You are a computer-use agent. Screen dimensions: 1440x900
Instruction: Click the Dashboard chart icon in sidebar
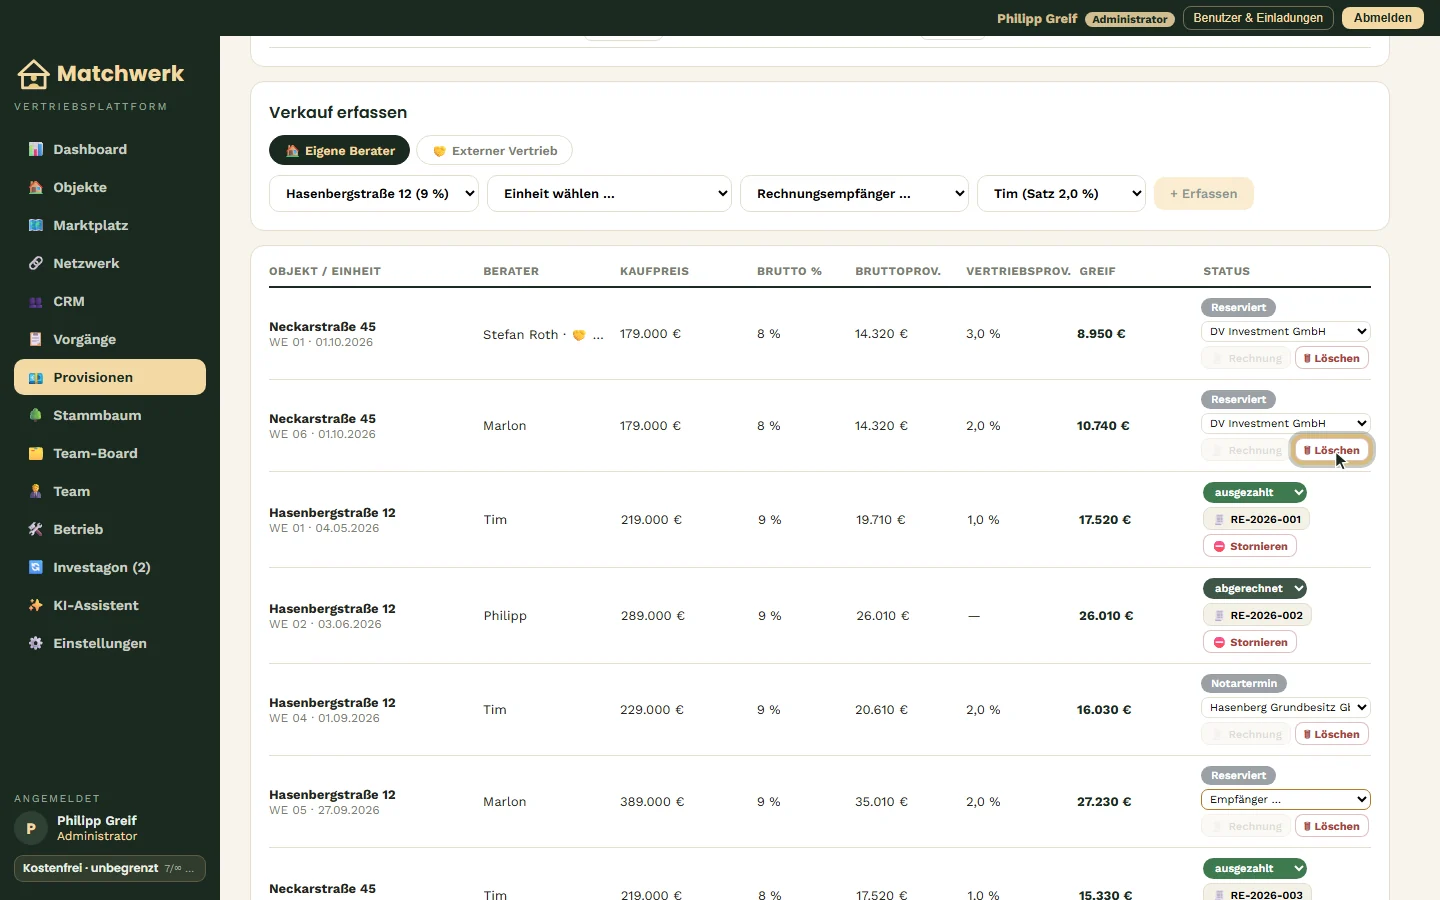click(x=36, y=149)
